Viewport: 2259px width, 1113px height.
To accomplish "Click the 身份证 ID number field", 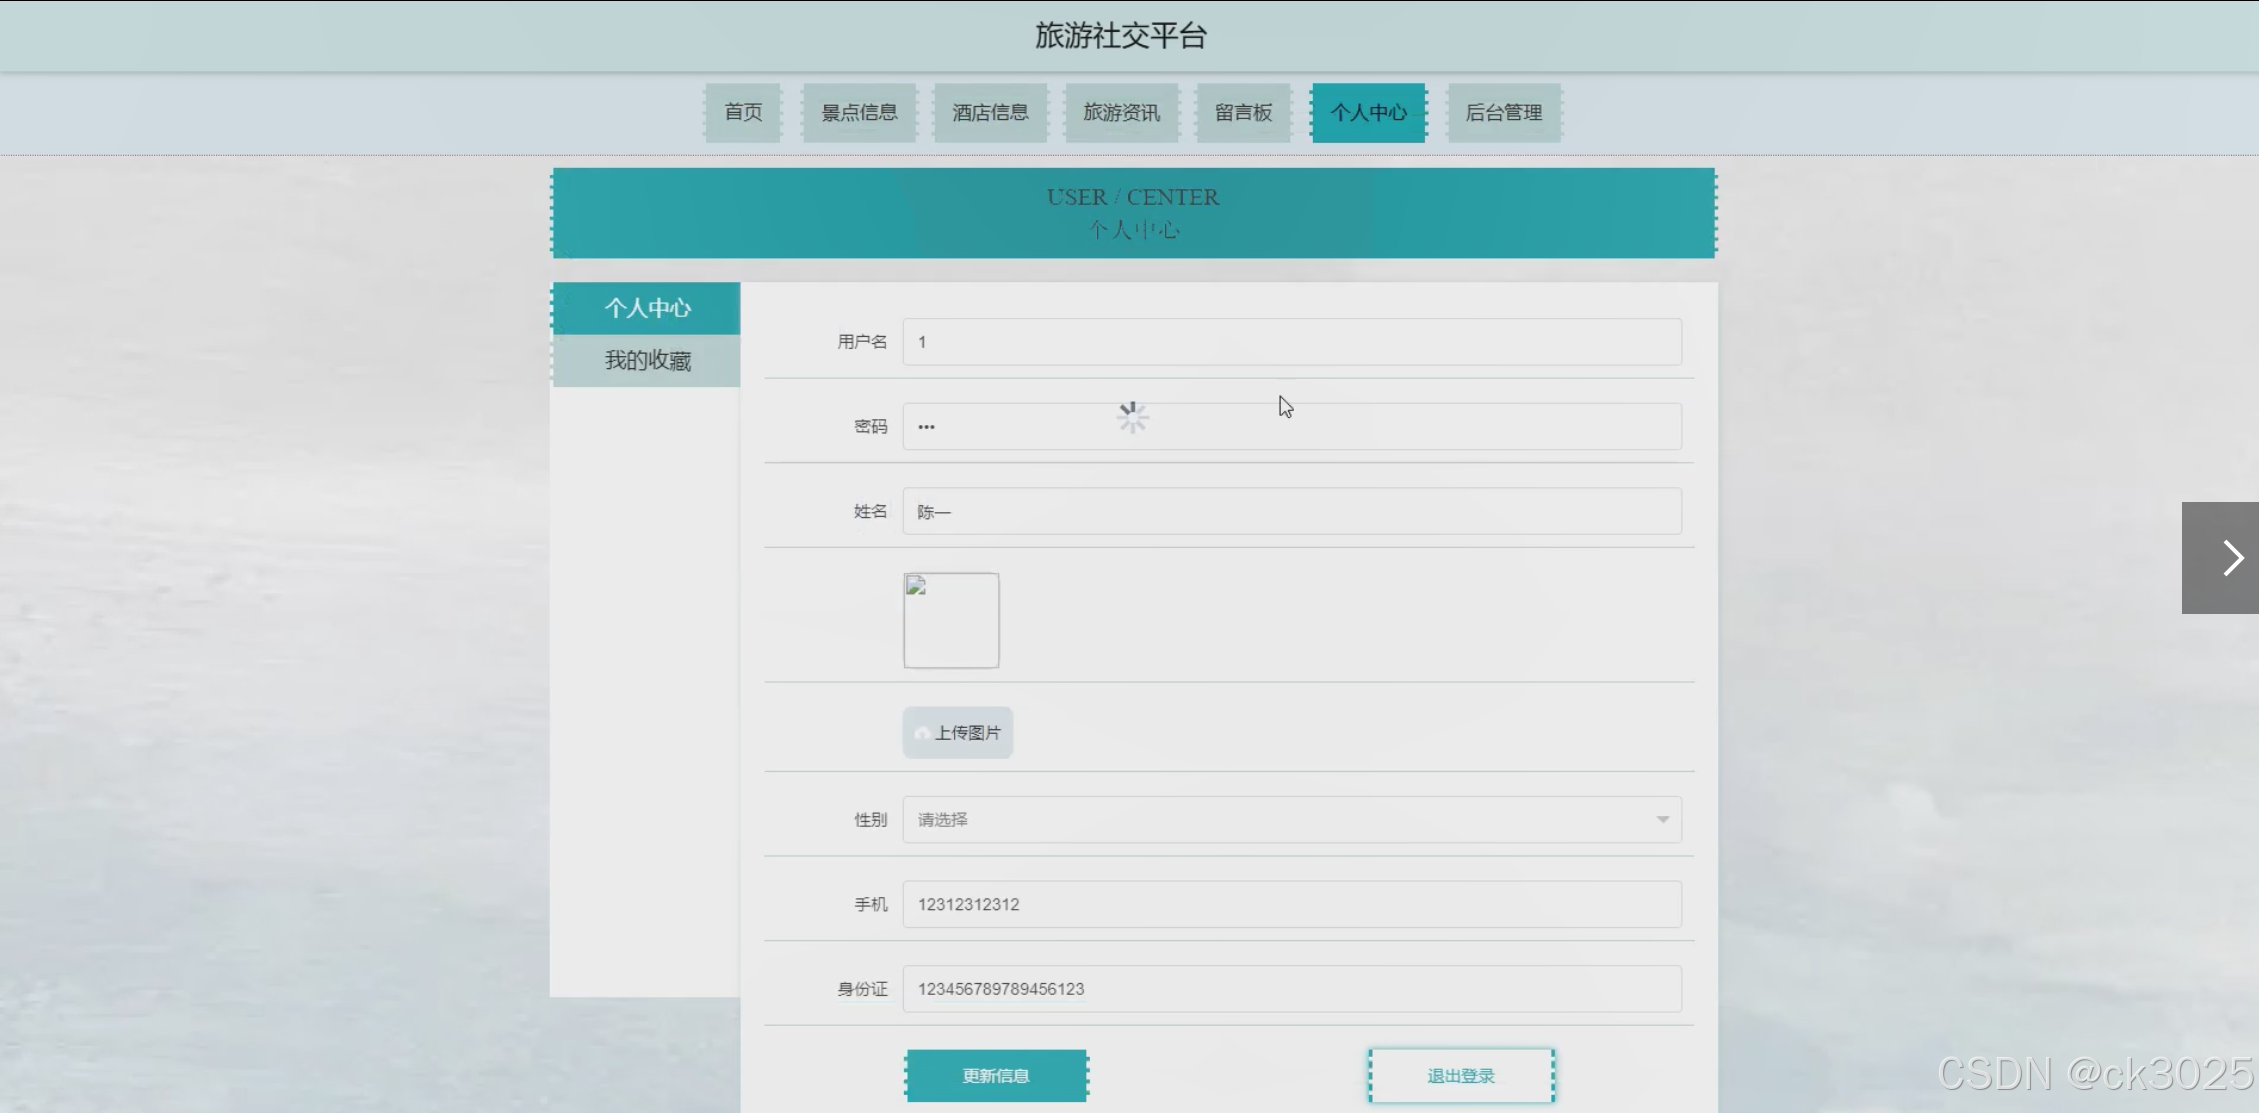I will pyautogui.click(x=1291, y=989).
